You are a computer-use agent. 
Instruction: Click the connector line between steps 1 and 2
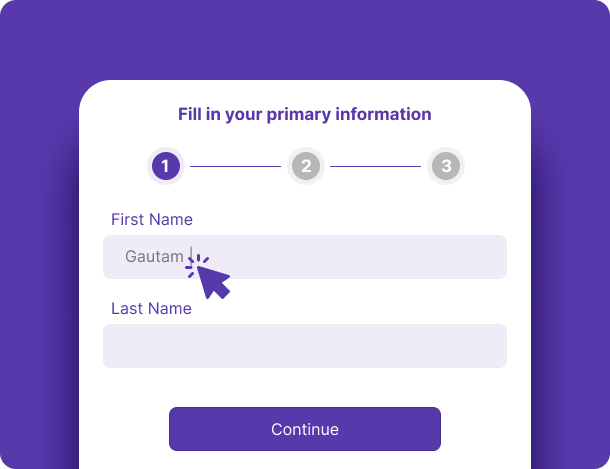point(236,166)
